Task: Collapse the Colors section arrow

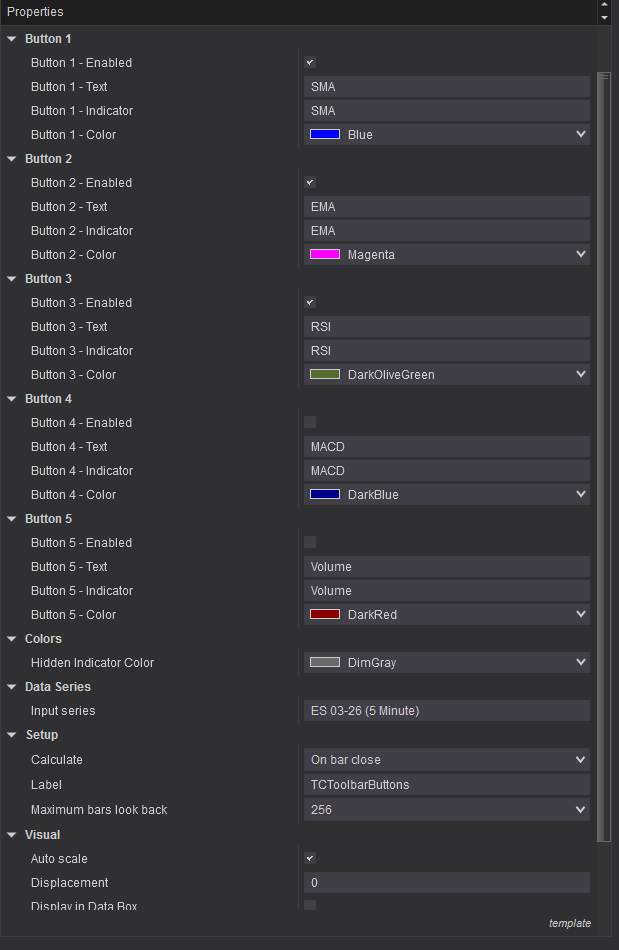Action: click(x=12, y=639)
